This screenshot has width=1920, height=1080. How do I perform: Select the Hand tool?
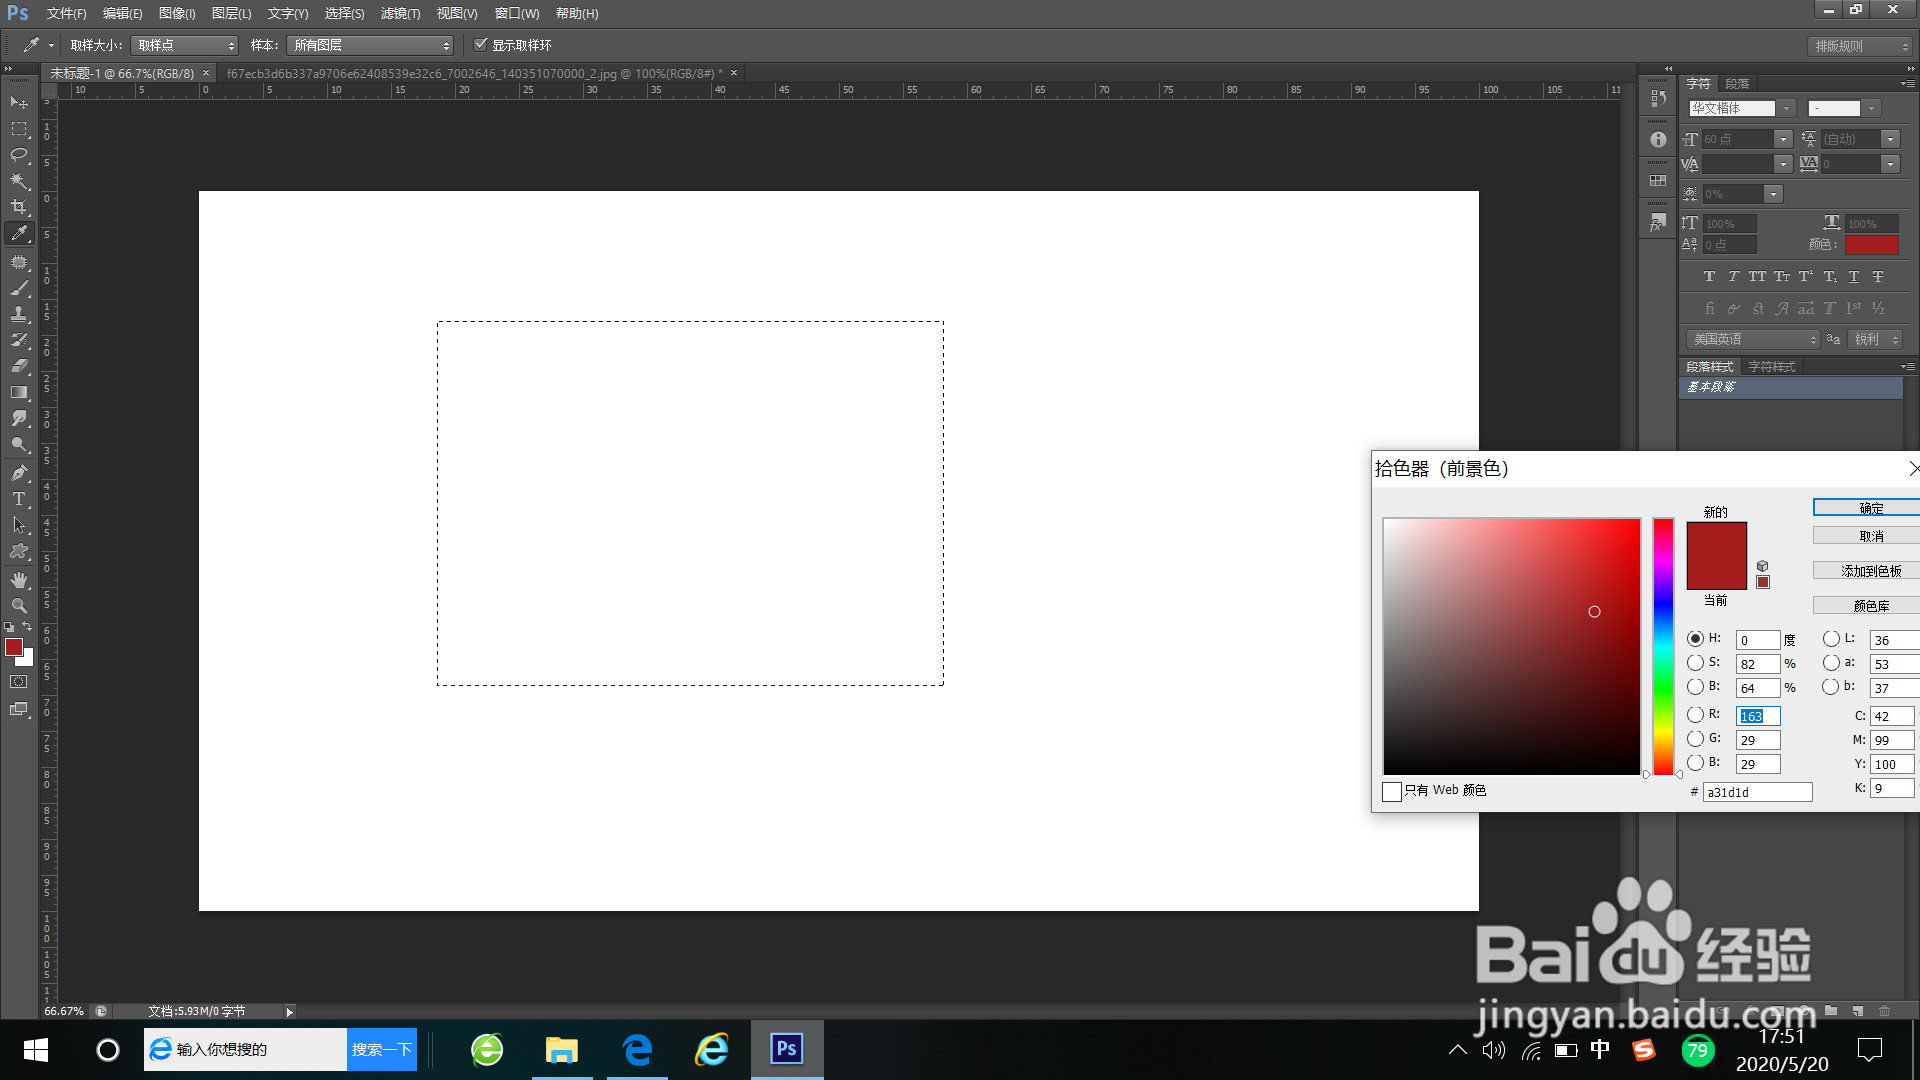pos(19,580)
